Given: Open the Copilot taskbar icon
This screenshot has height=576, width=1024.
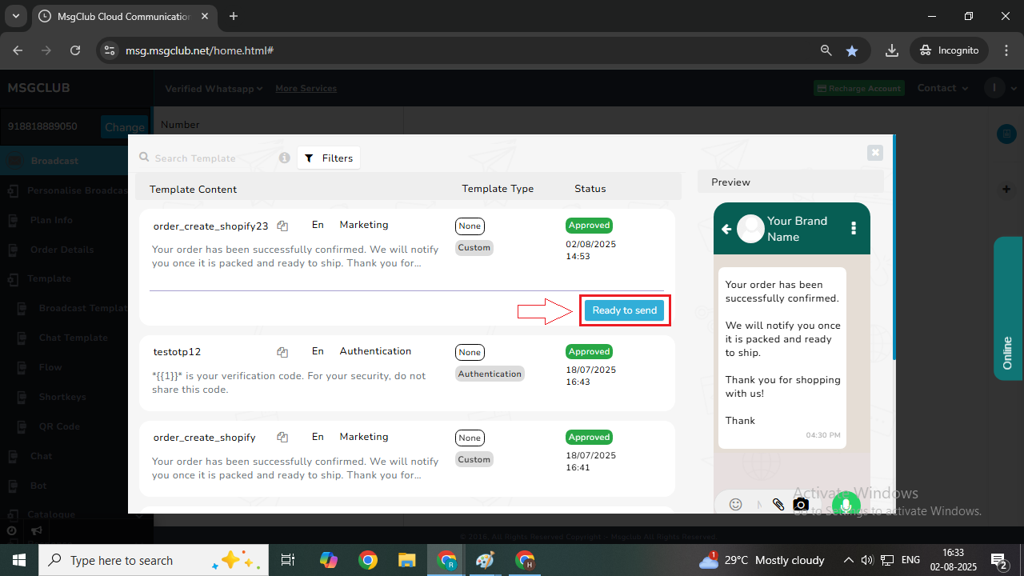Looking at the screenshot, I should (328, 560).
